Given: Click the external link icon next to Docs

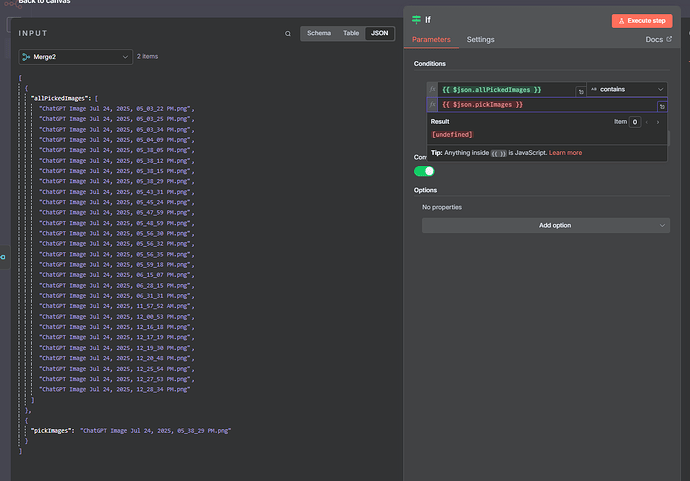Looking at the screenshot, I should coord(669,39).
